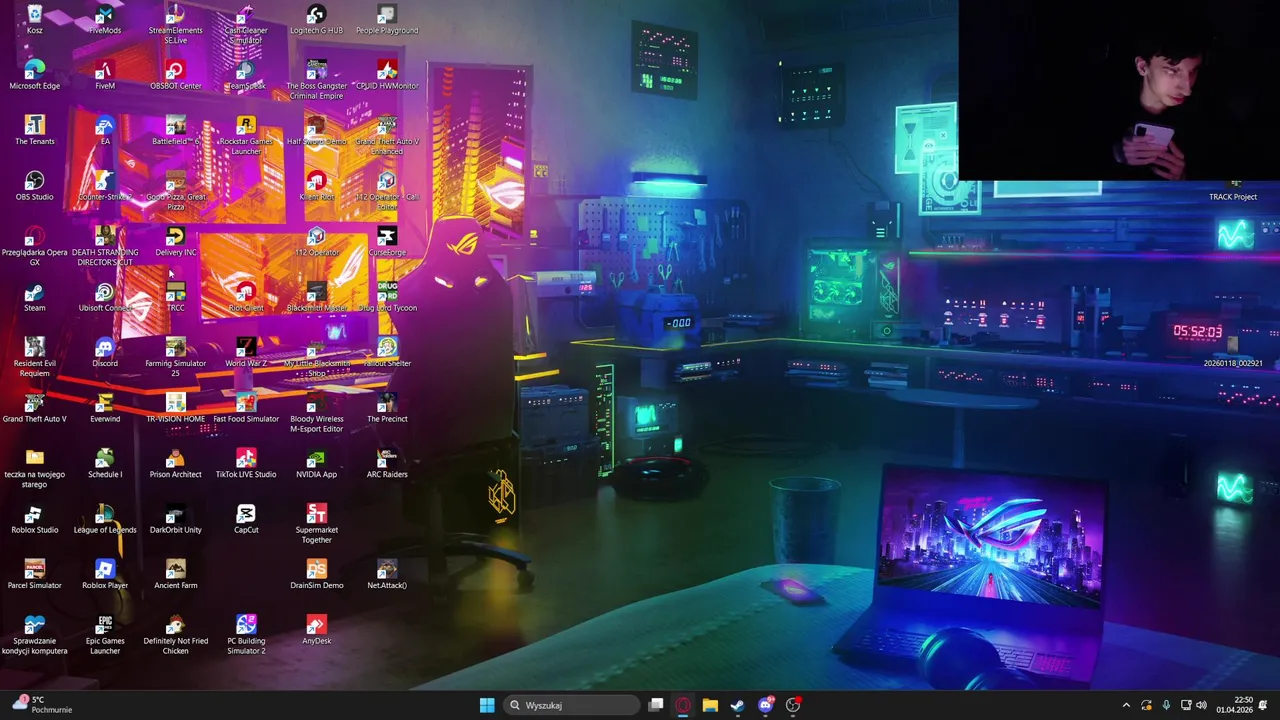Screen dimensions: 1280x720
Task: Select Roblox Player shortcut
Action: (105, 575)
